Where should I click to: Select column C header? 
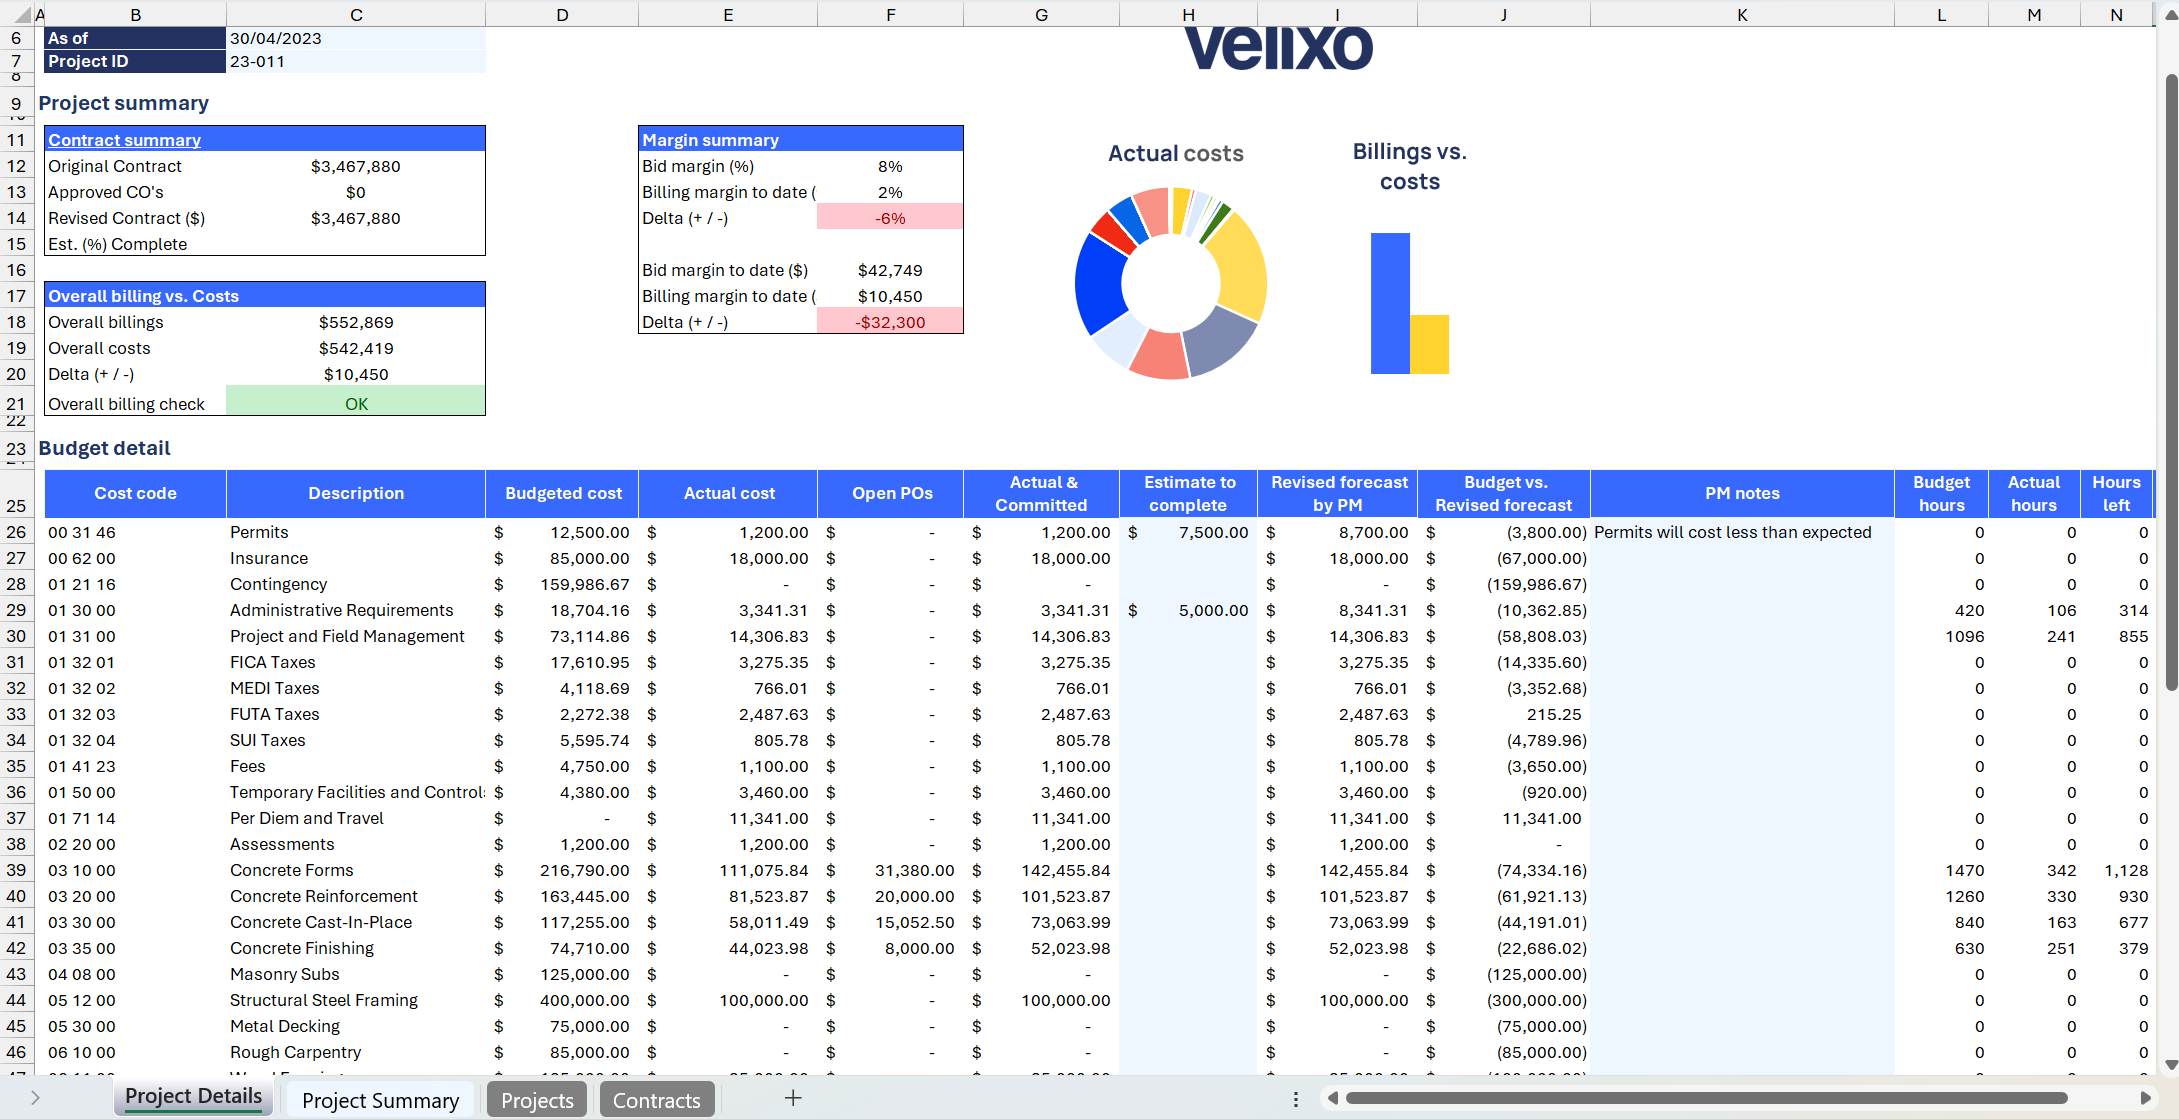point(356,15)
